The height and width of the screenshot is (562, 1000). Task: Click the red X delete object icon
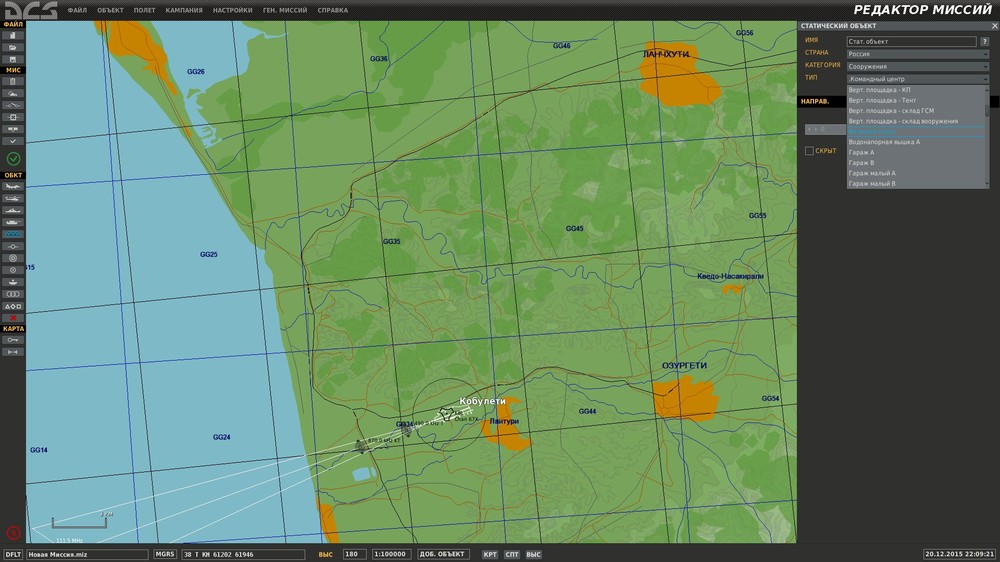click(13, 318)
